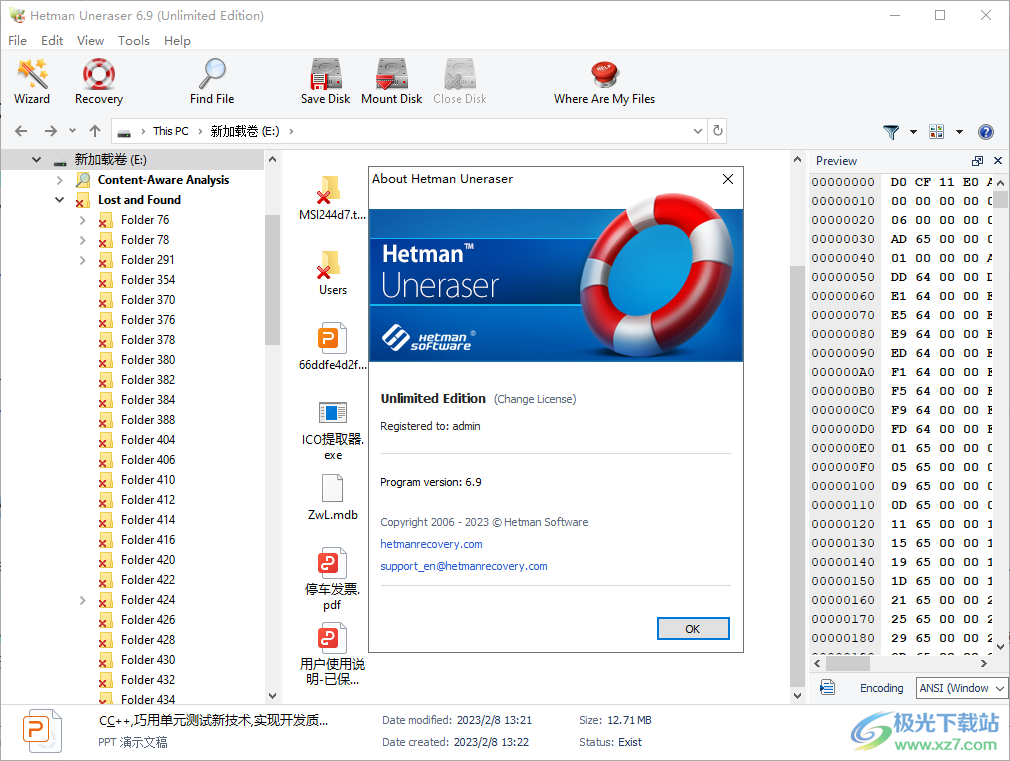This screenshot has height=761, width=1010.
Task: Open the hetmanrecovery.com website link
Action: click(431, 544)
